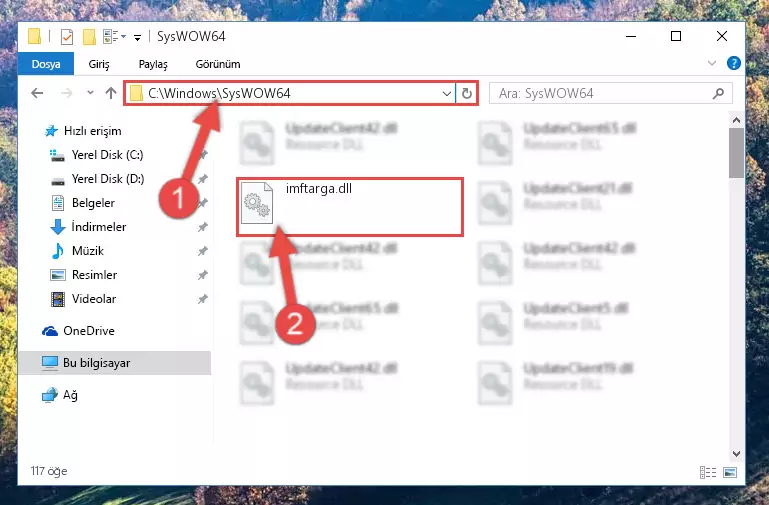The image size is (769, 505).
Task: Open recent locations dropdown arrow
Action: [90, 92]
